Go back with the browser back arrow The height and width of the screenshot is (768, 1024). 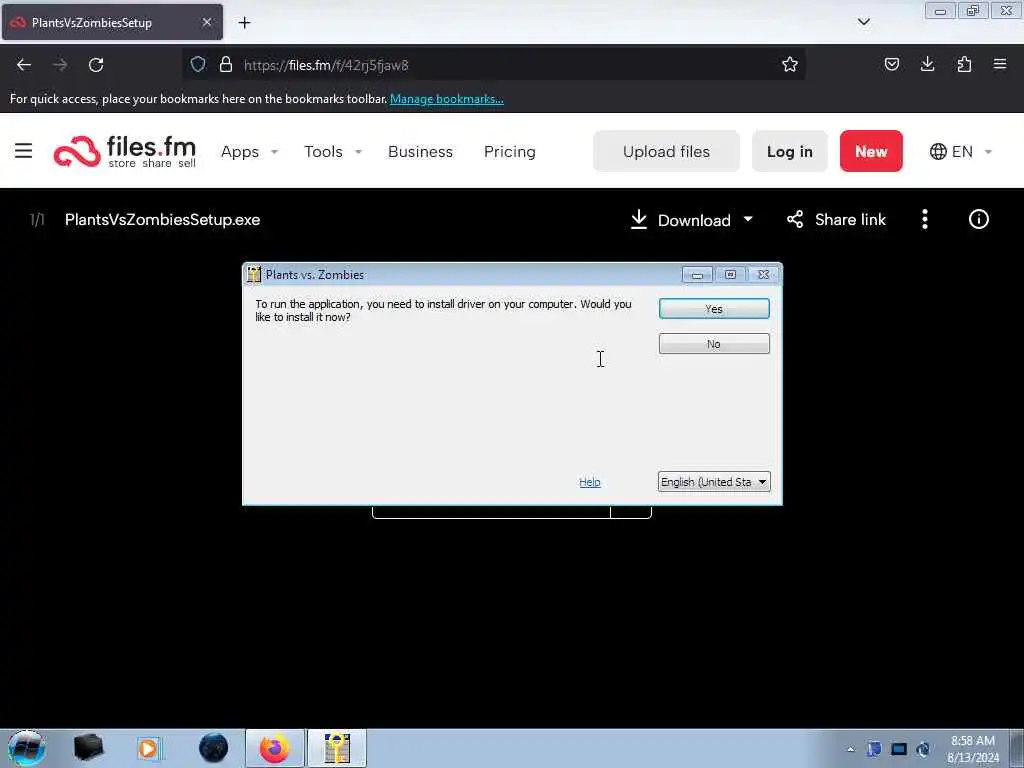(24, 65)
